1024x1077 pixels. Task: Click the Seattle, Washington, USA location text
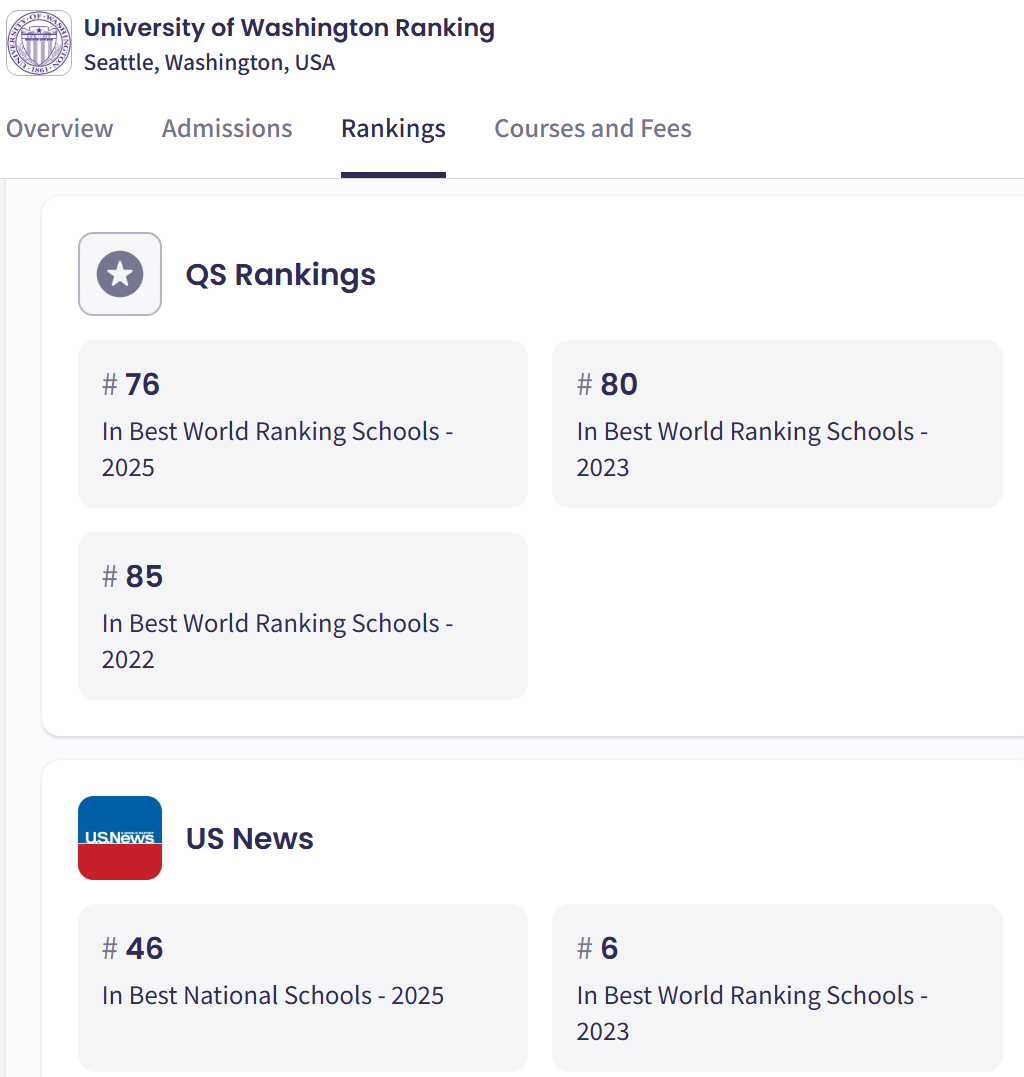click(x=209, y=63)
